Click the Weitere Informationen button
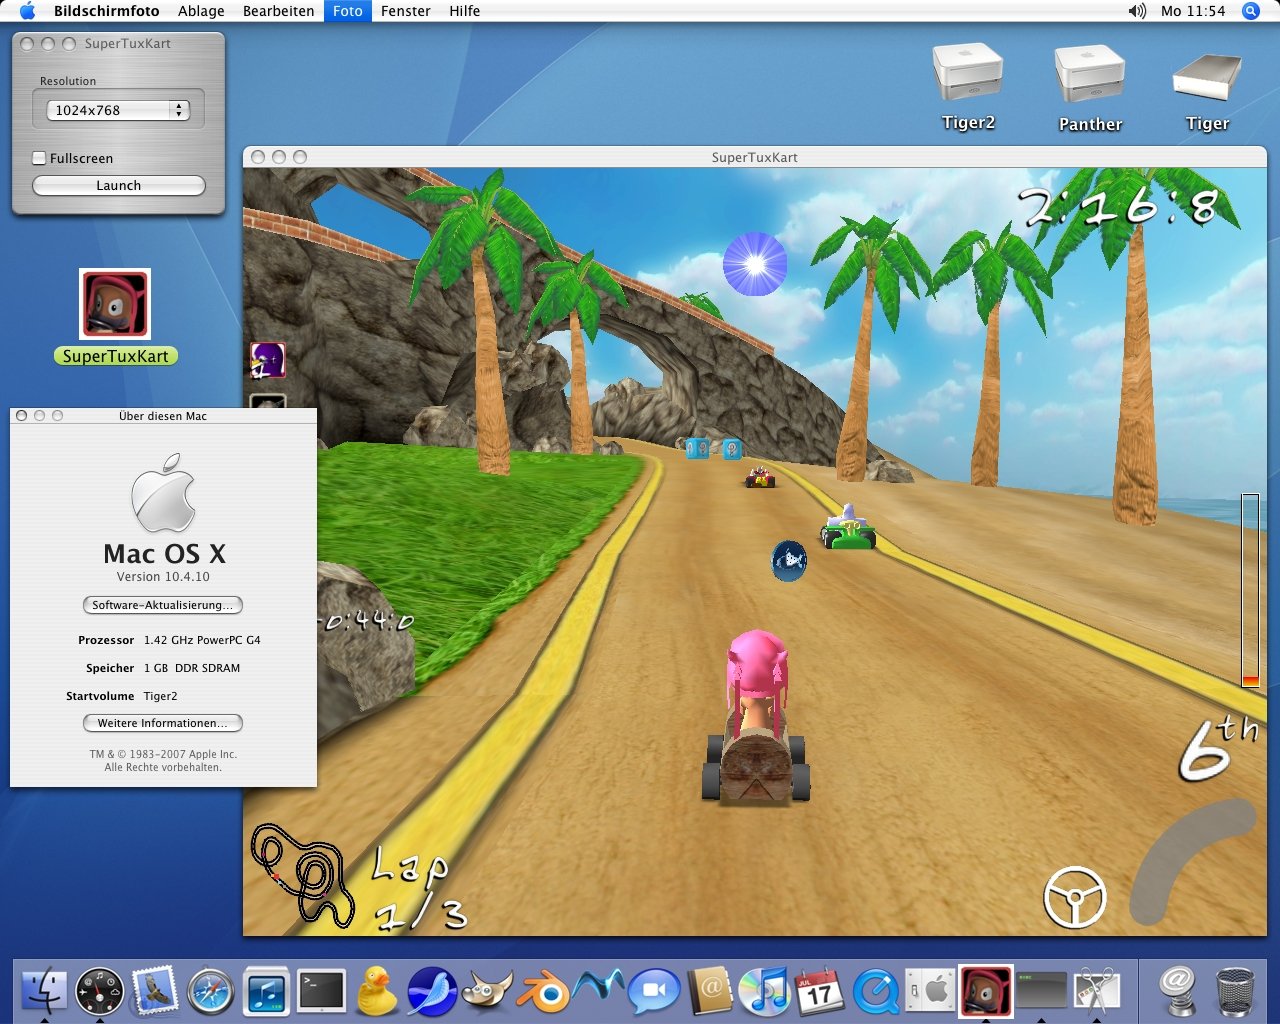Screen dimensions: 1280x1024 click(x=162, y=723)
